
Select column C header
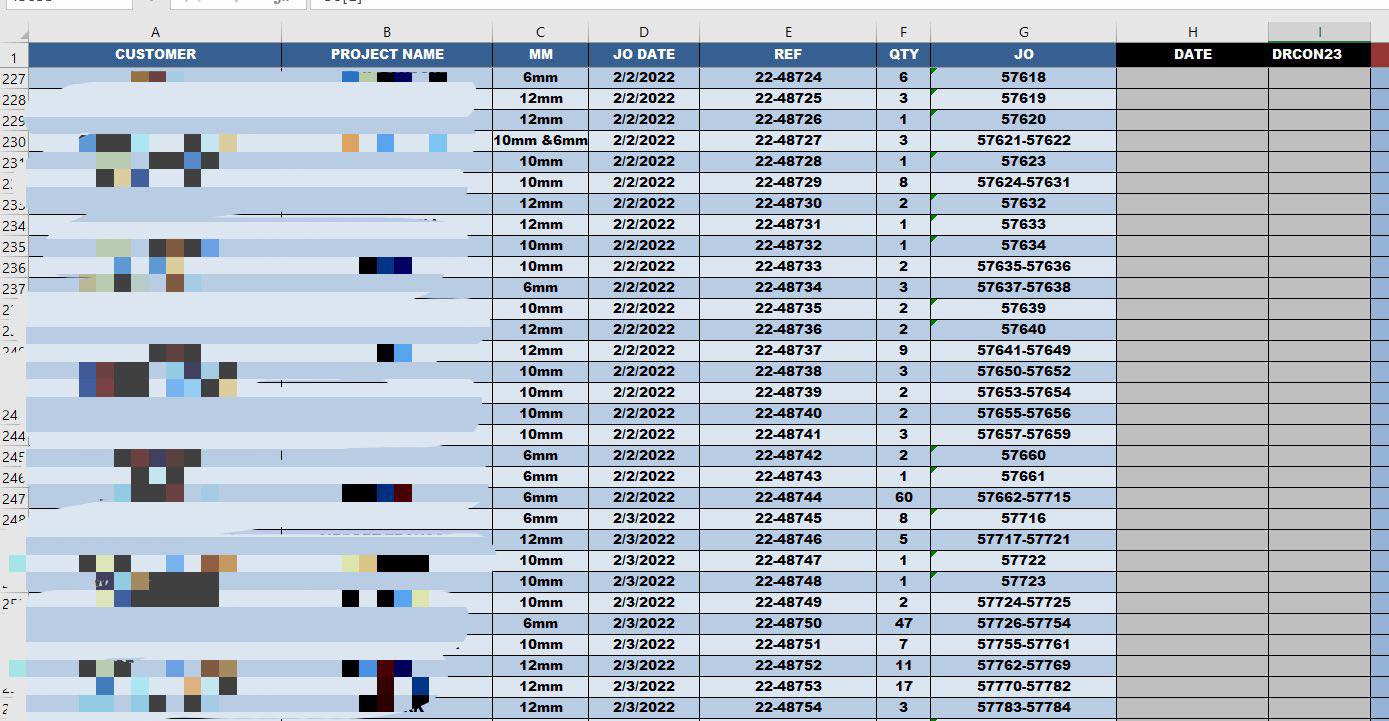point(540,32)
